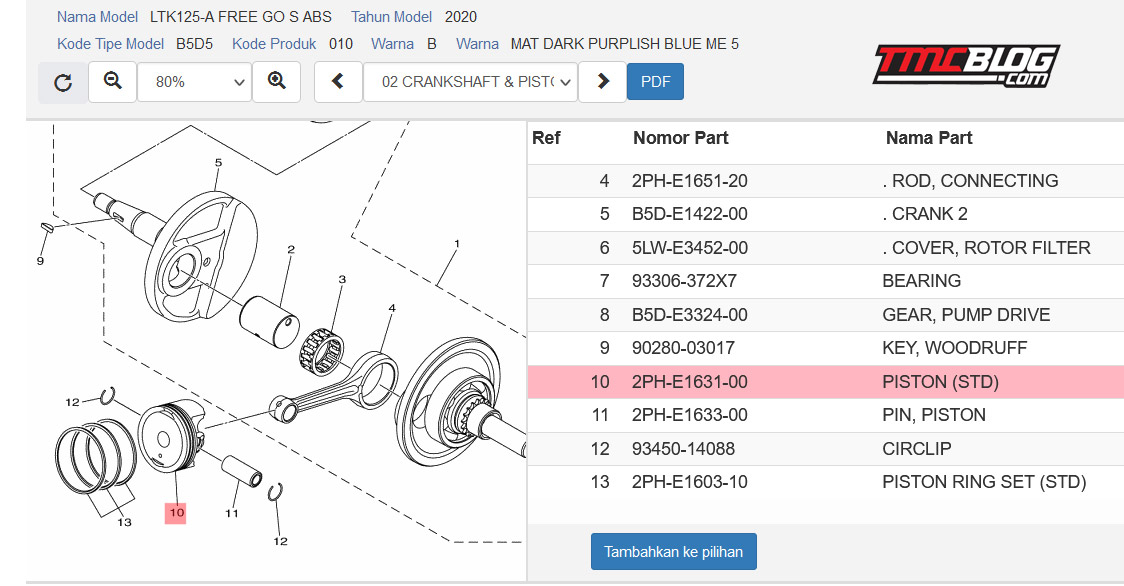This screenshot has width=1124, height=586.
Task: Select the ROD, CONNECTING row
Action: coord(826,181)
